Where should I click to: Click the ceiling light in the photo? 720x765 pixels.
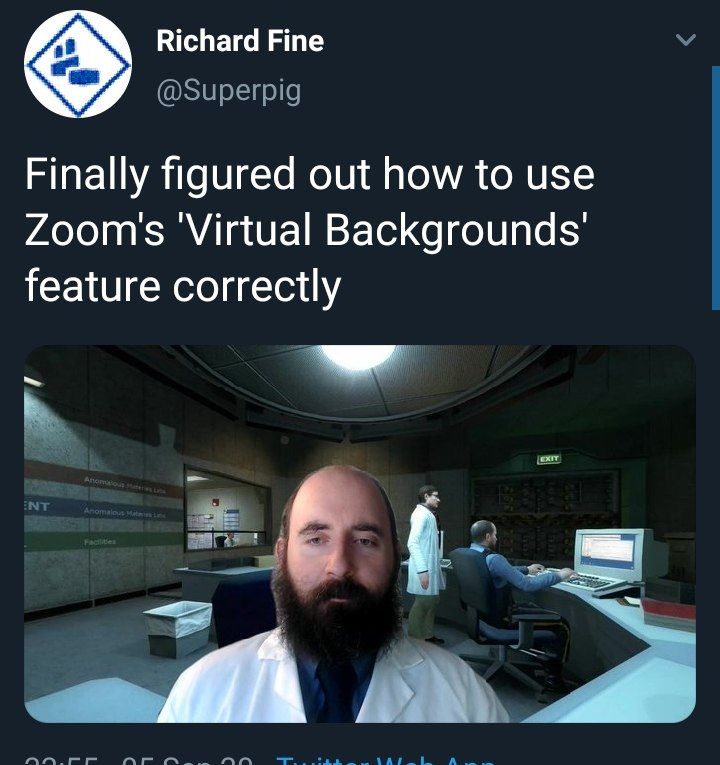pyautogui.click(x=358, y=357)
